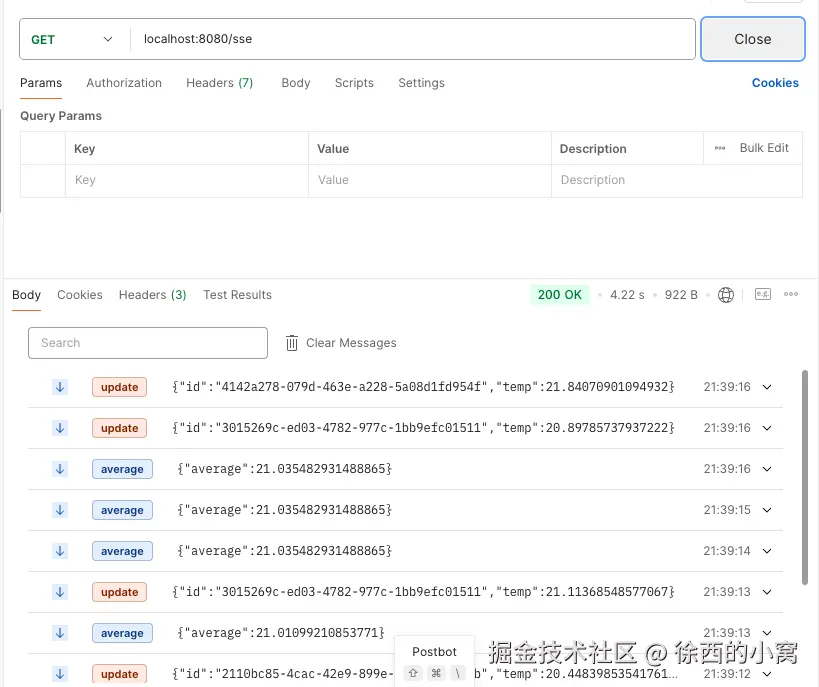Click the 4.22 s response time

point(627,295)
